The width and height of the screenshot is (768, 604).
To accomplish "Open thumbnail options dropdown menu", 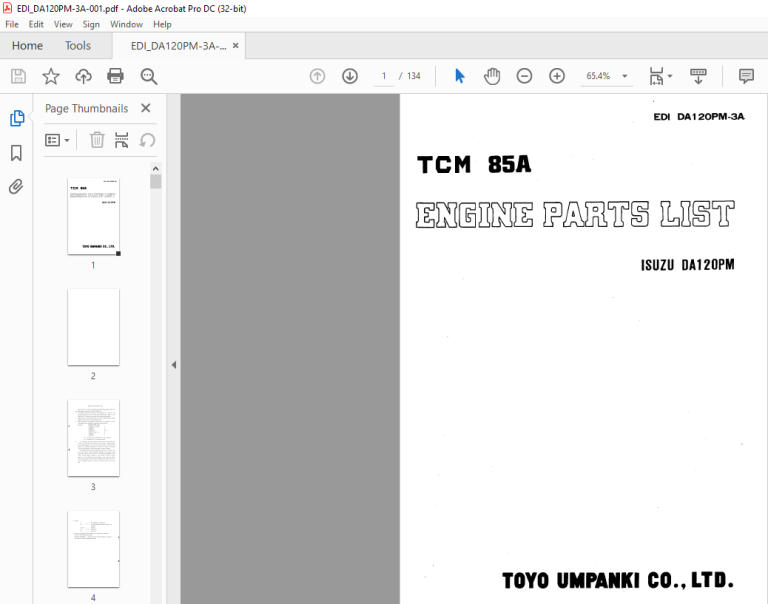I will pos(57,140).
